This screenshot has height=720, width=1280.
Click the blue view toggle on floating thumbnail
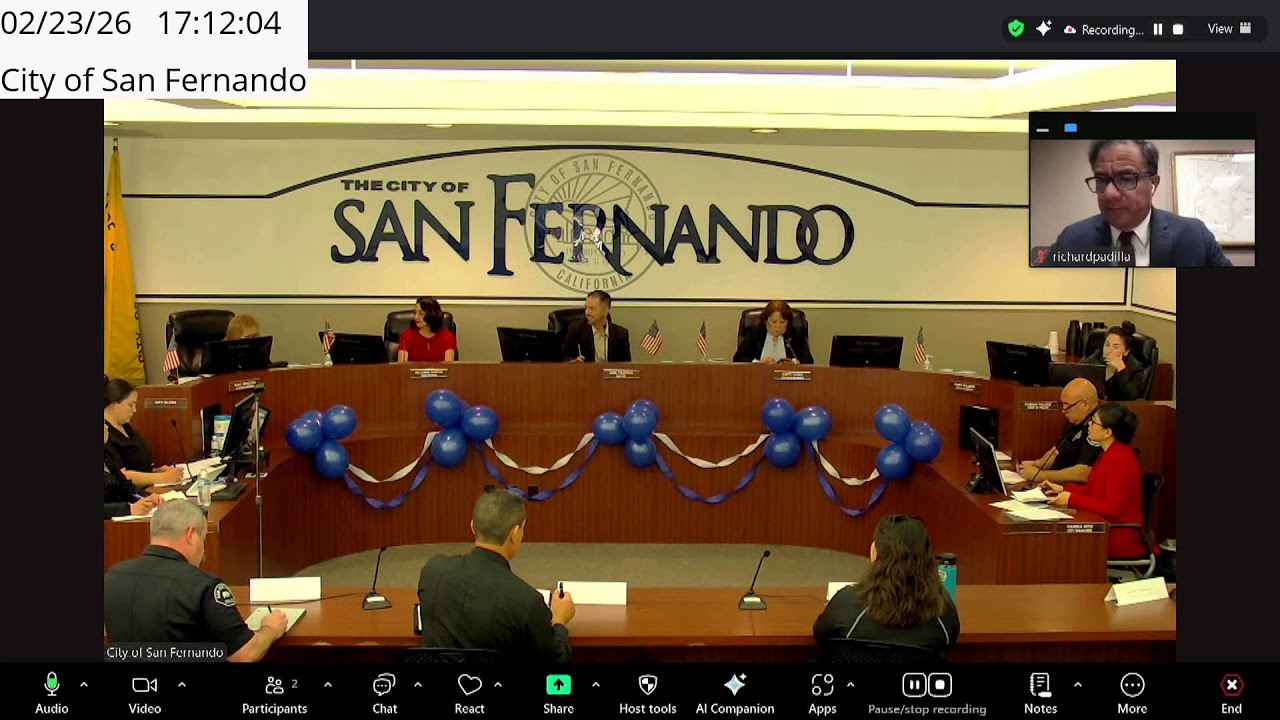pyautogui.click(x=1070, y=128)
